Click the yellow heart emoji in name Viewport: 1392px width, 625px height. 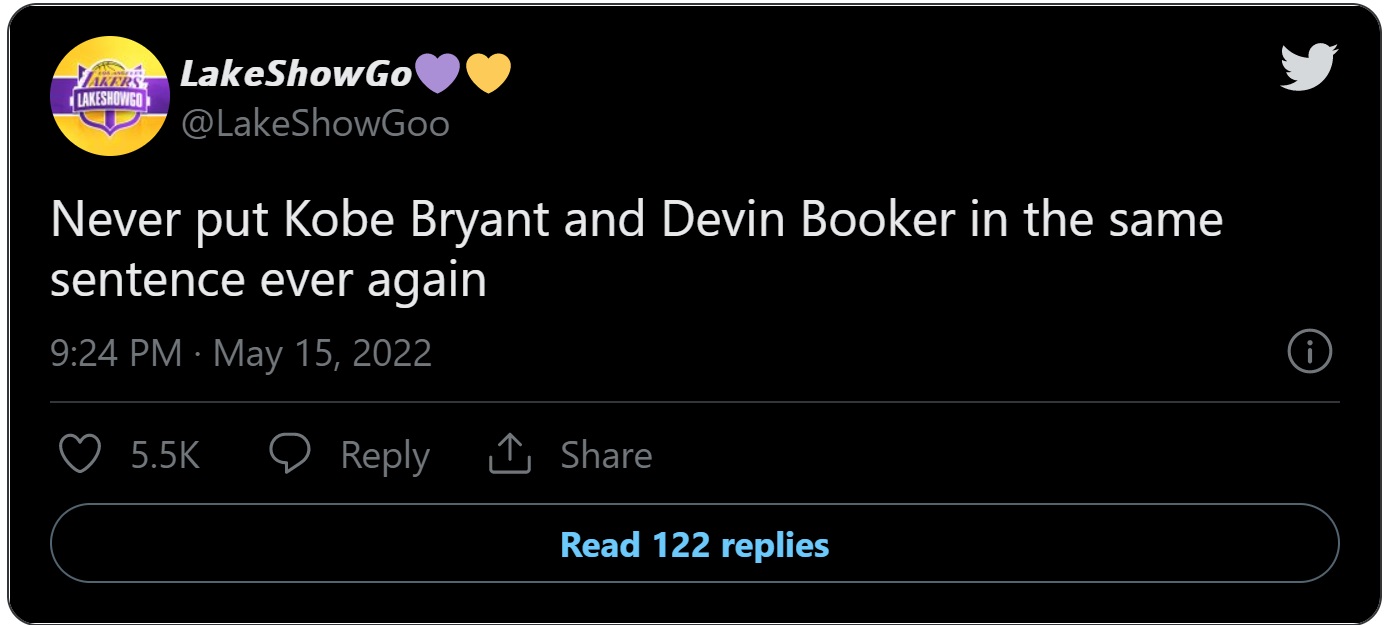[x=488, y=73]
